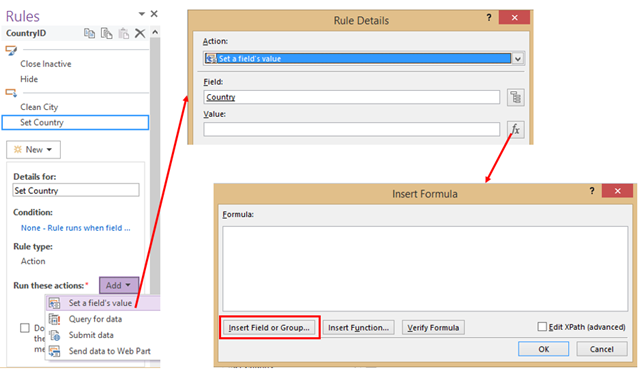Close the Rule Details dialog
Screen dimensions: 640x370
514,18
